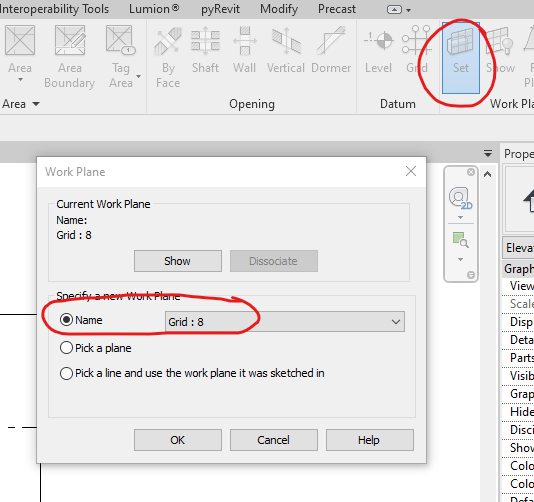Click the Show work plane tool
The image size is (534, 502).
click(x=500, y=50)
